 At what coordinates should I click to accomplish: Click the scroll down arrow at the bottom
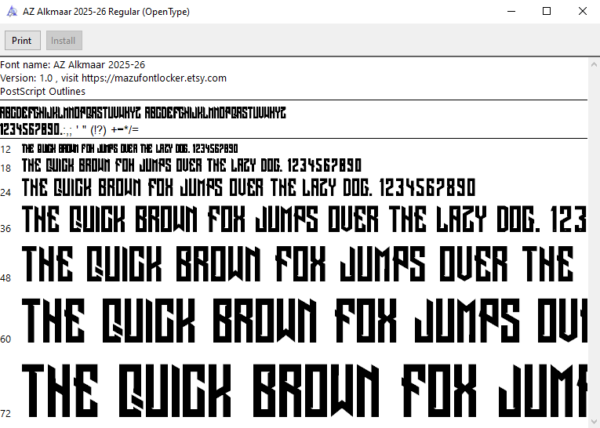[594, 421]
